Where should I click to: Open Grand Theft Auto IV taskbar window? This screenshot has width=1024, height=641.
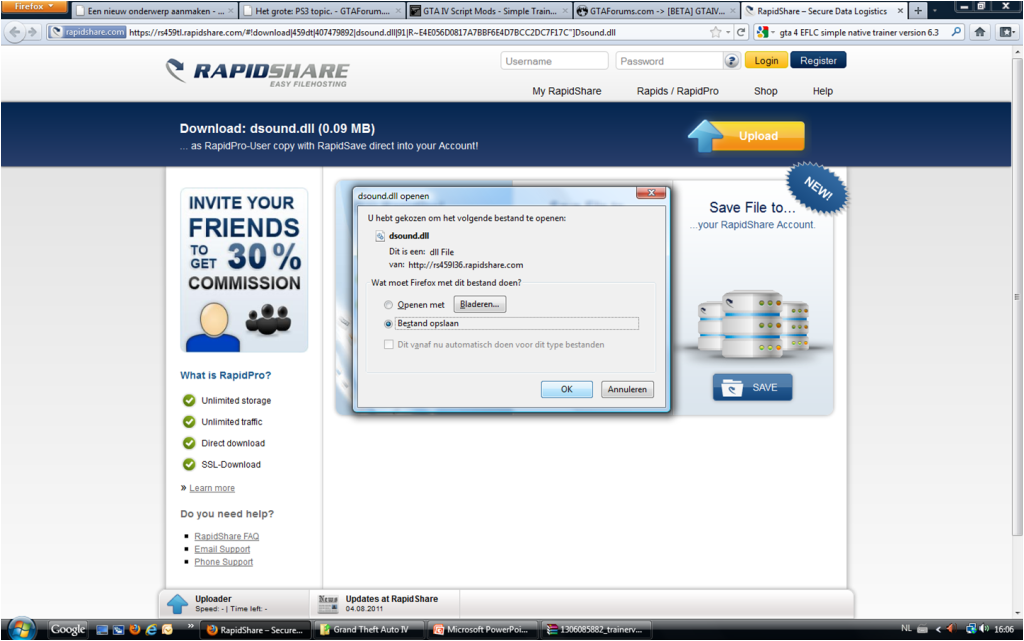(370, 630)
